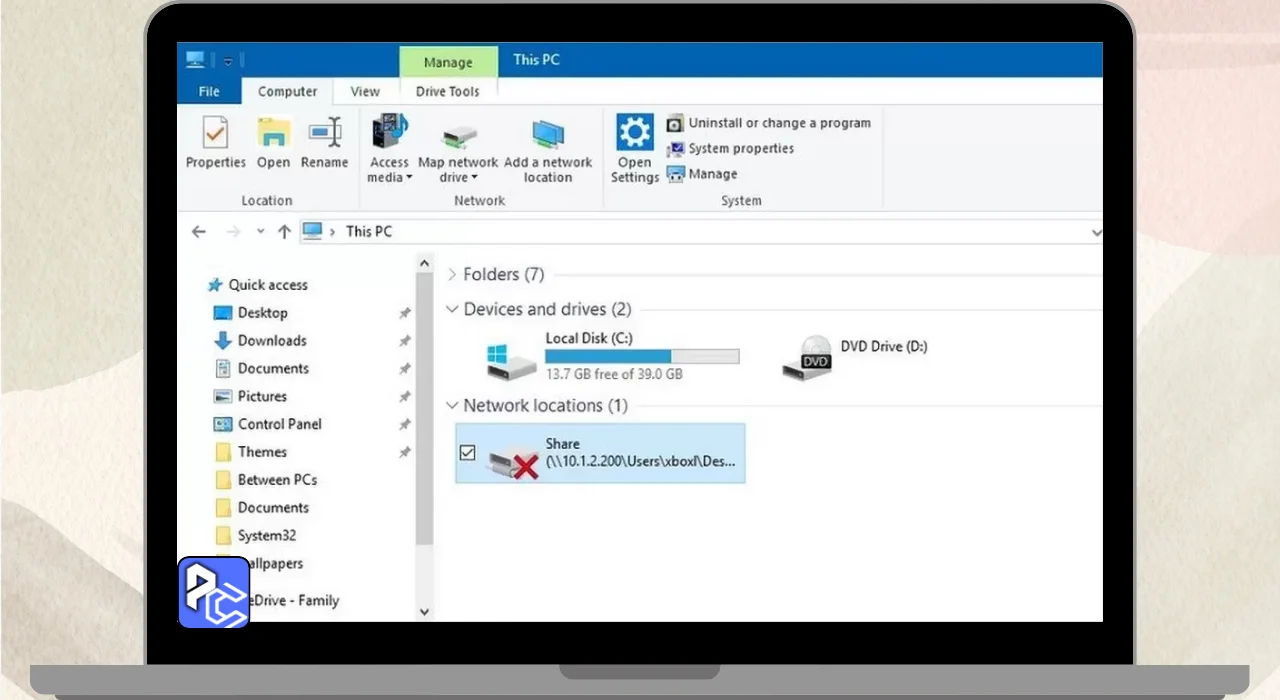The height and width of the screenshot is (700, 1280).
Task: Click the Local Disk C: usage bar
Action: tap(642, 356)
